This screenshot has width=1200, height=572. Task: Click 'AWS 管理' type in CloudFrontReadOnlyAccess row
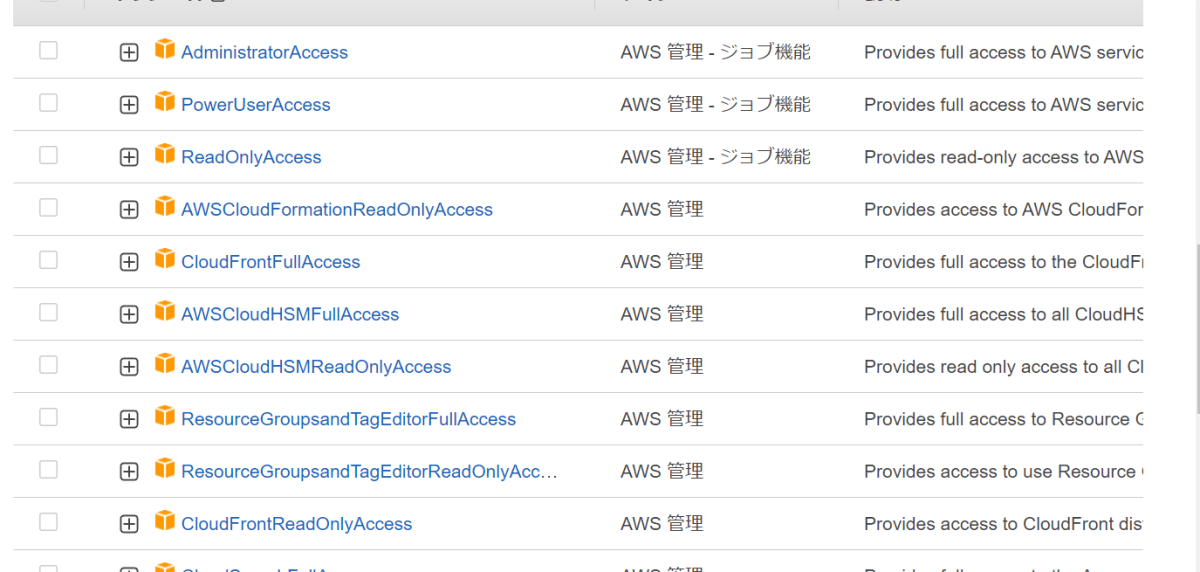click(x=662, y=523)
